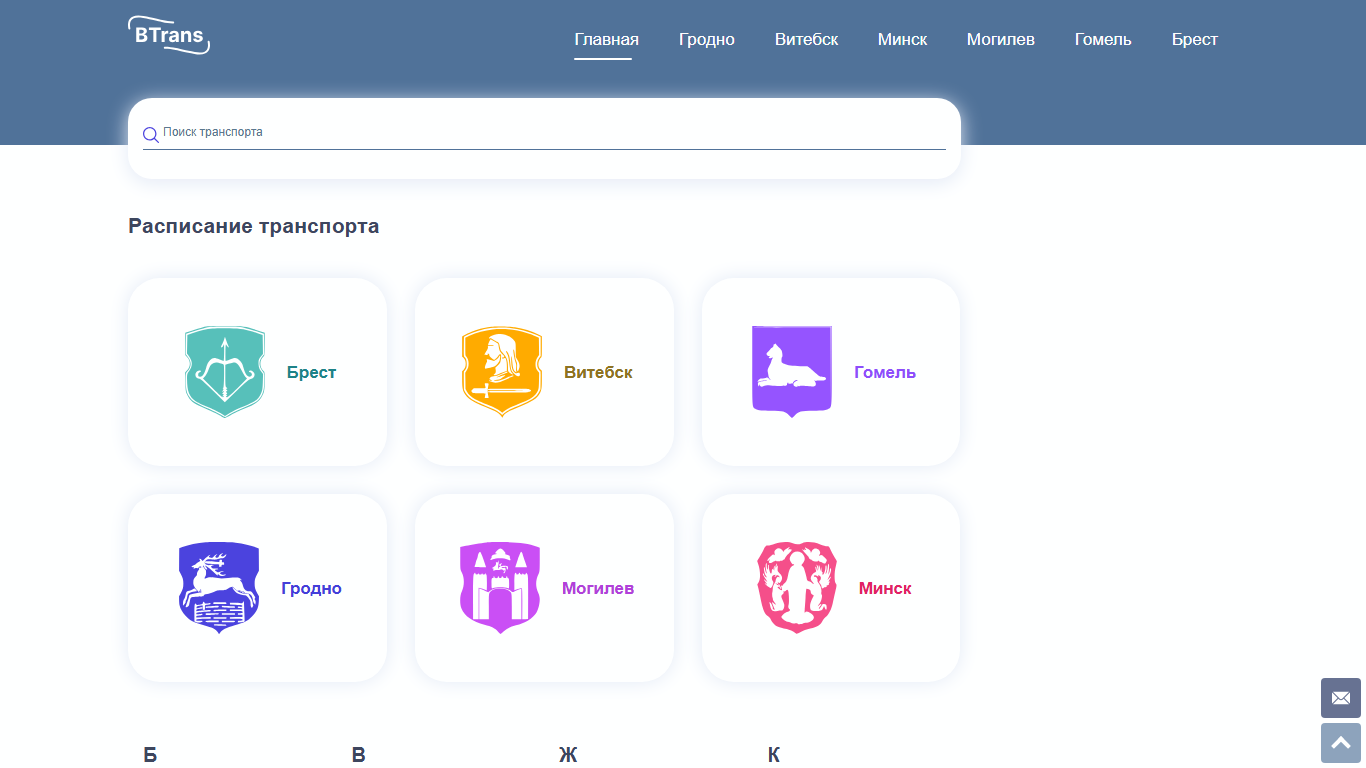
Task: Open Витебск in the top navigation
Action: (x=807, y=40)
